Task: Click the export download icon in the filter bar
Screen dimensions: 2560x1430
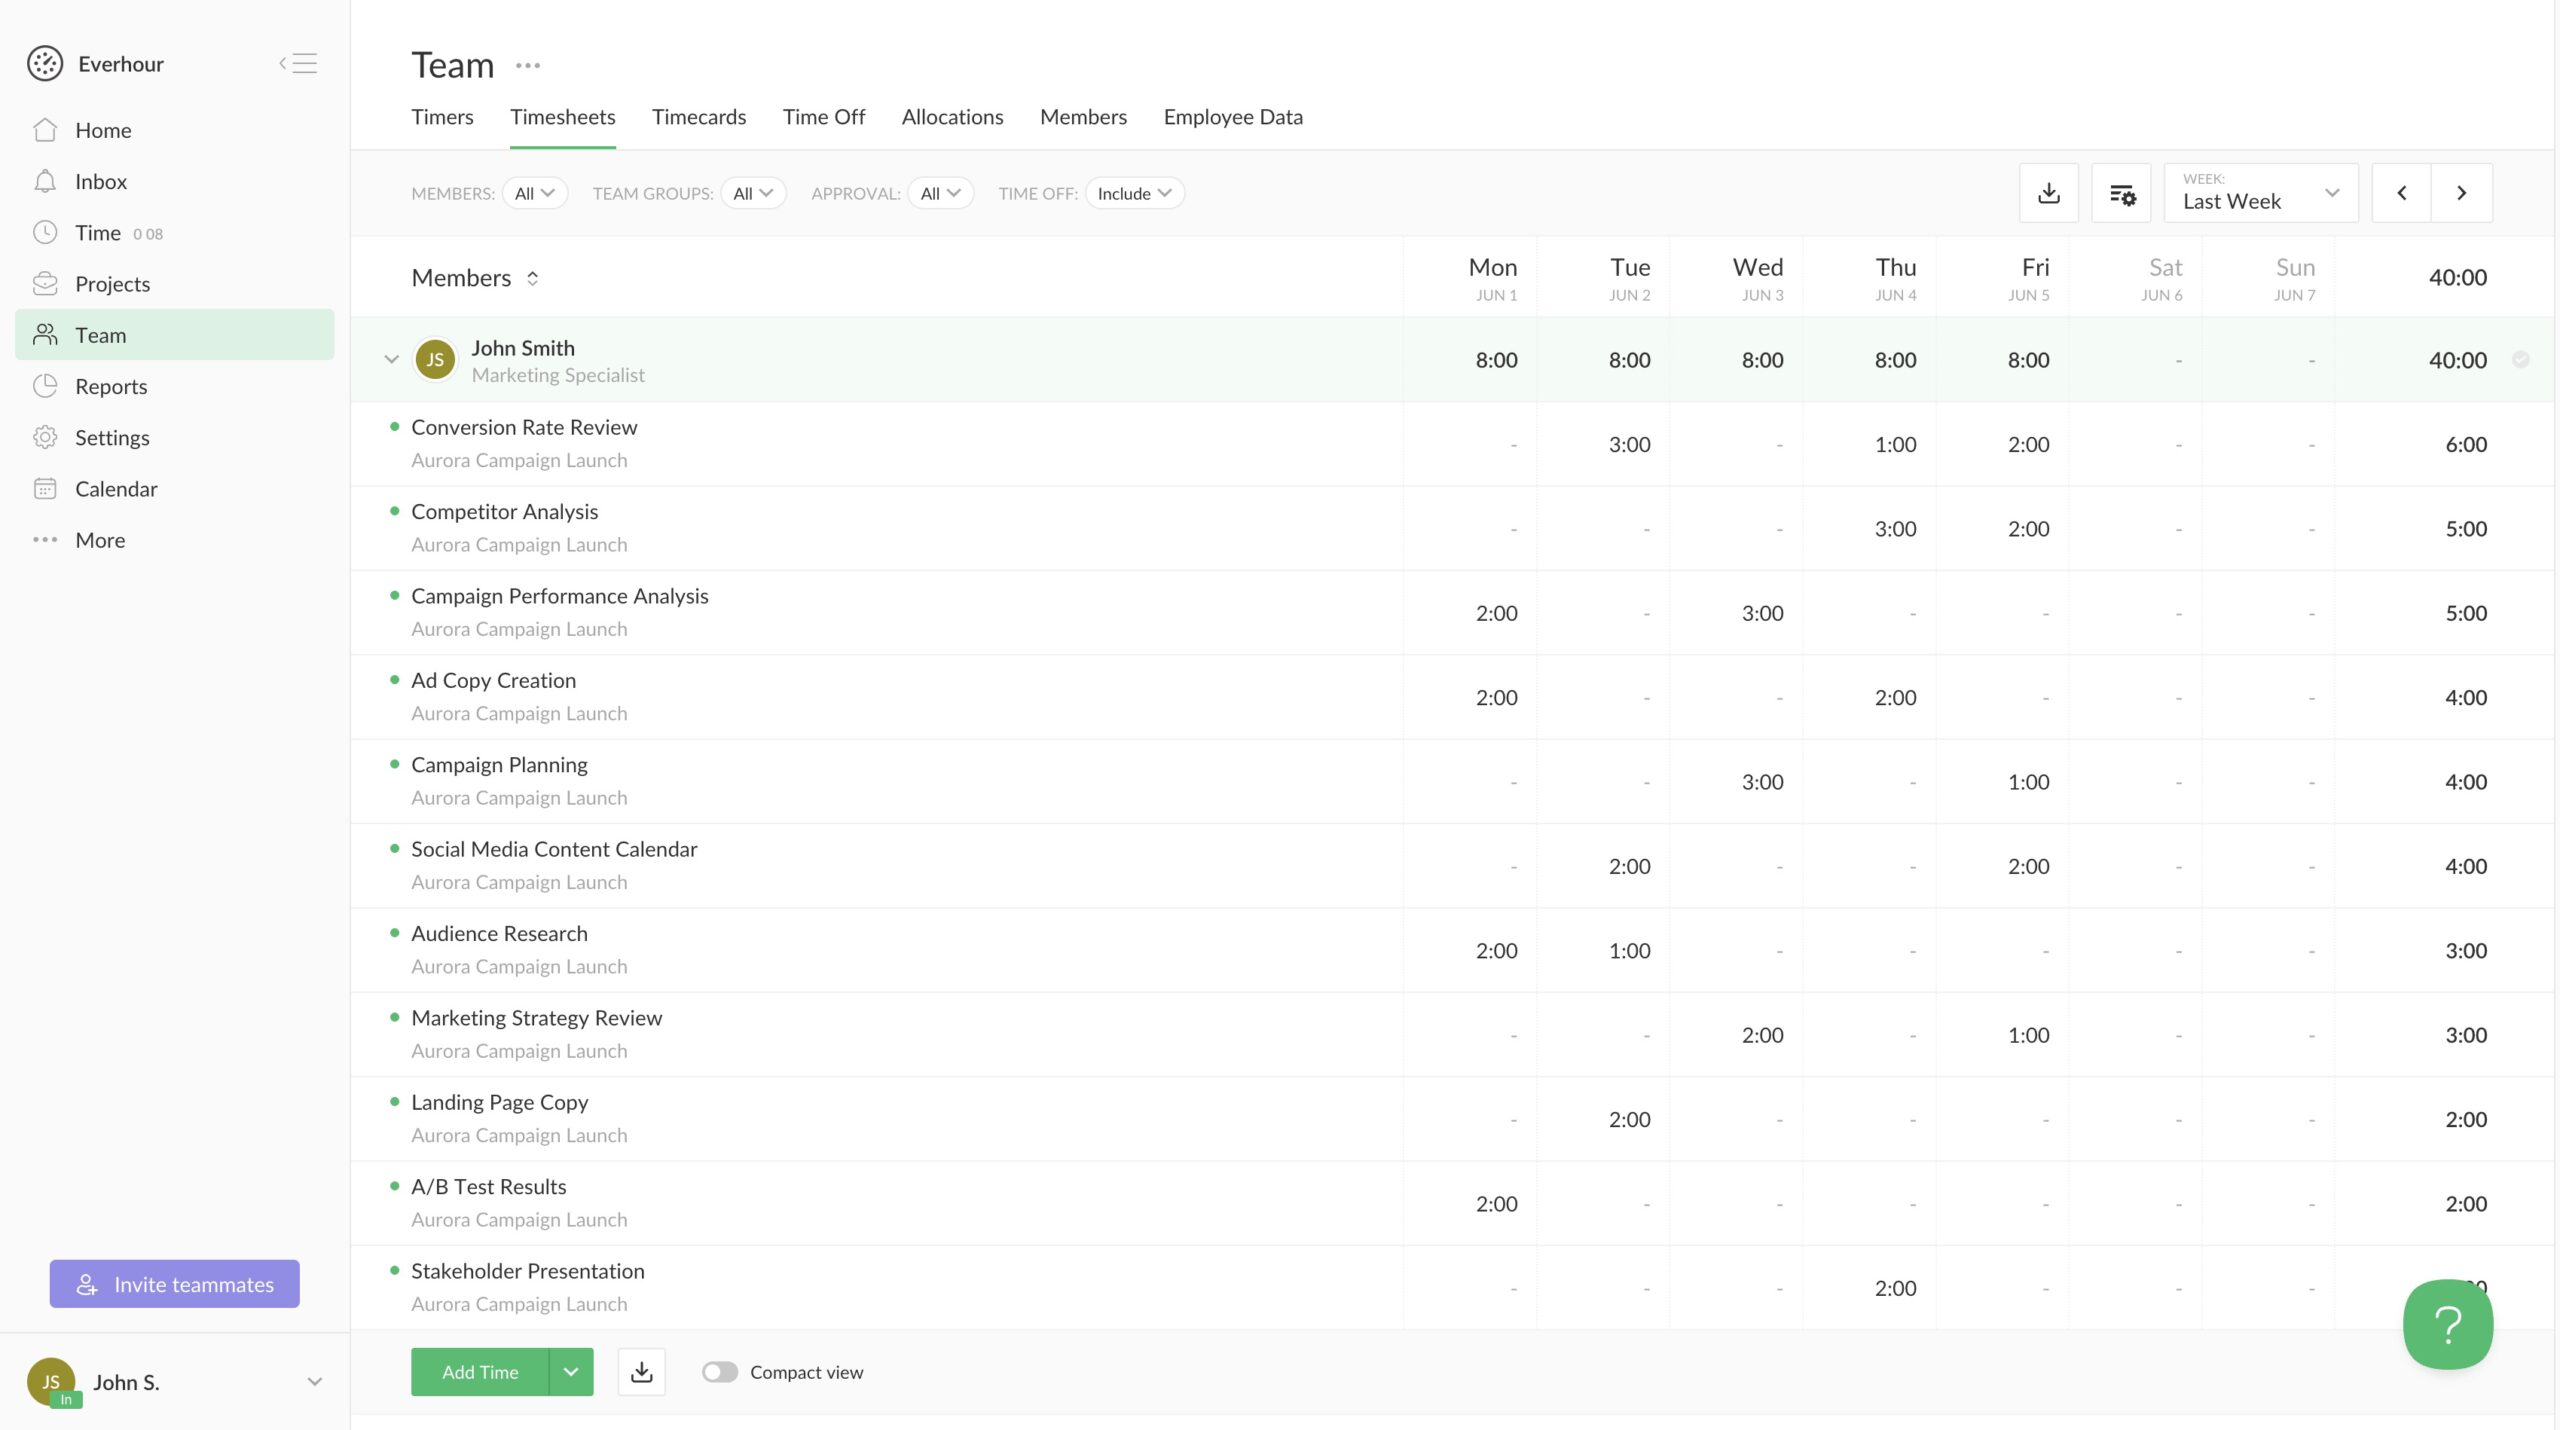Action: click(x=2048, y=193)
